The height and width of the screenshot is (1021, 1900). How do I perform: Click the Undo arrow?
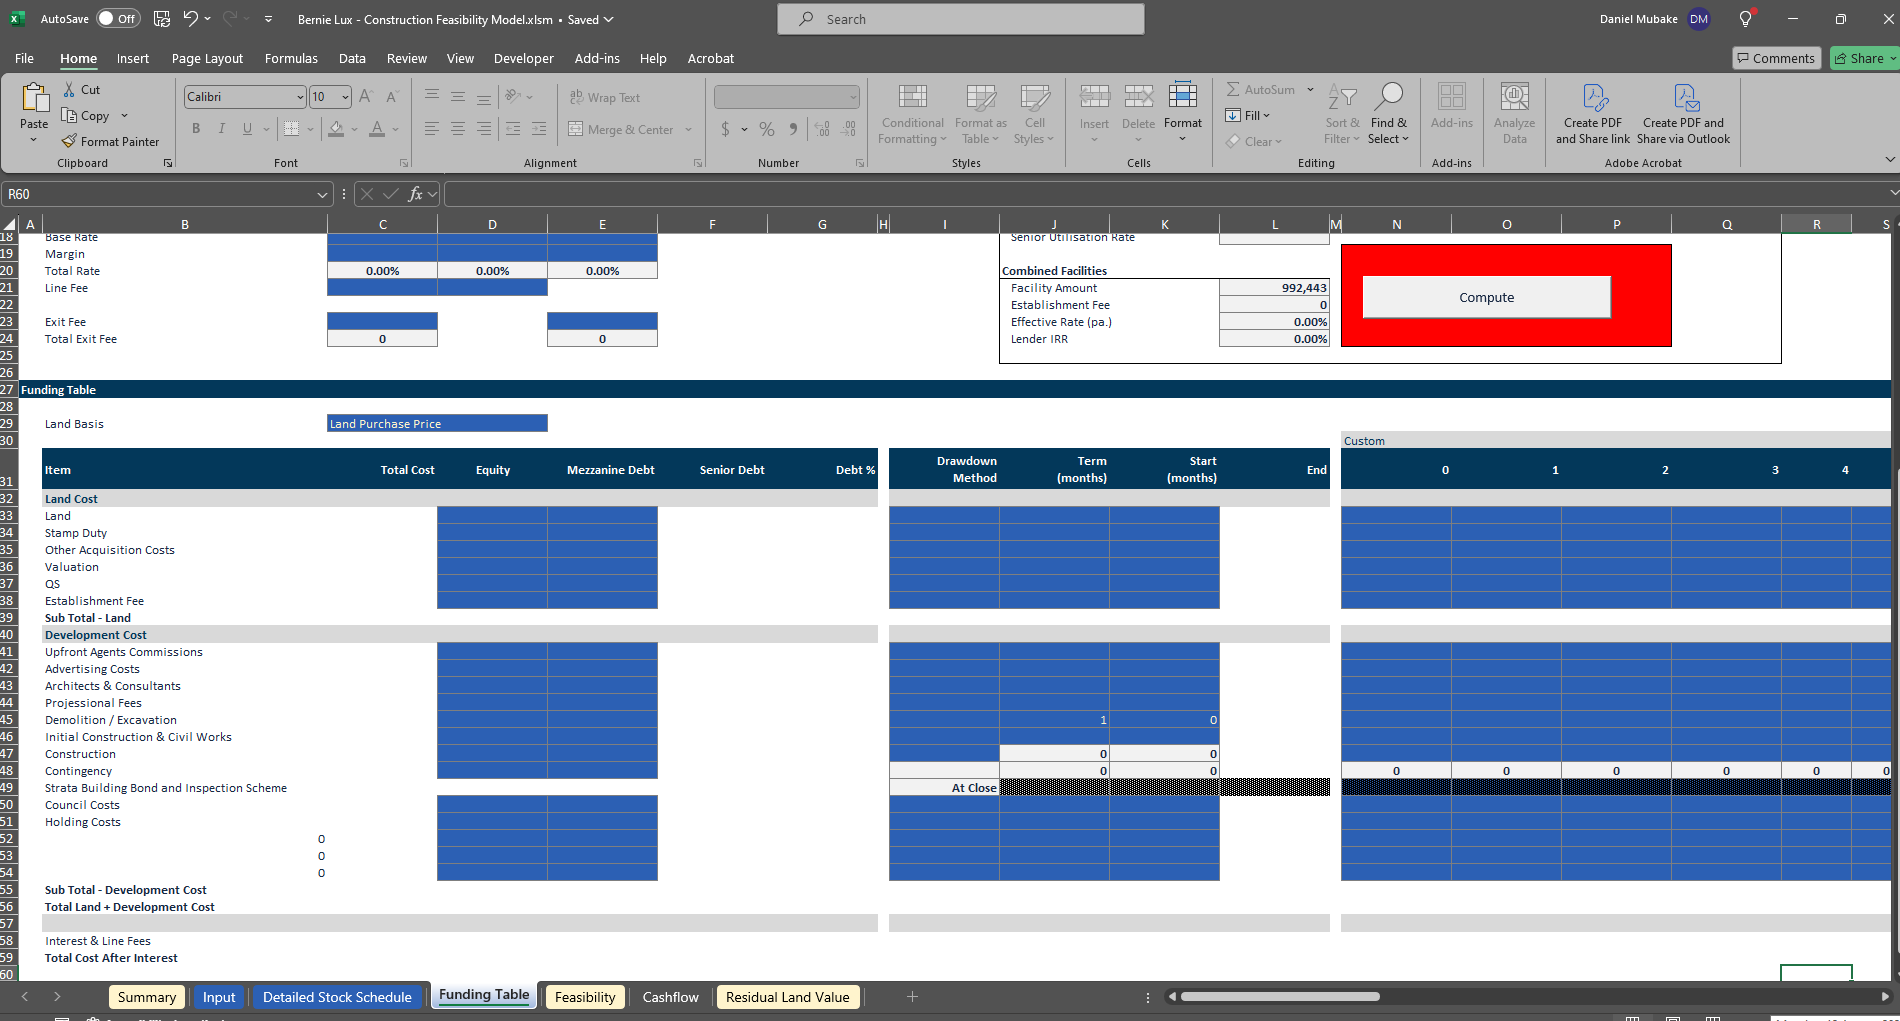[x=190, y=18]
